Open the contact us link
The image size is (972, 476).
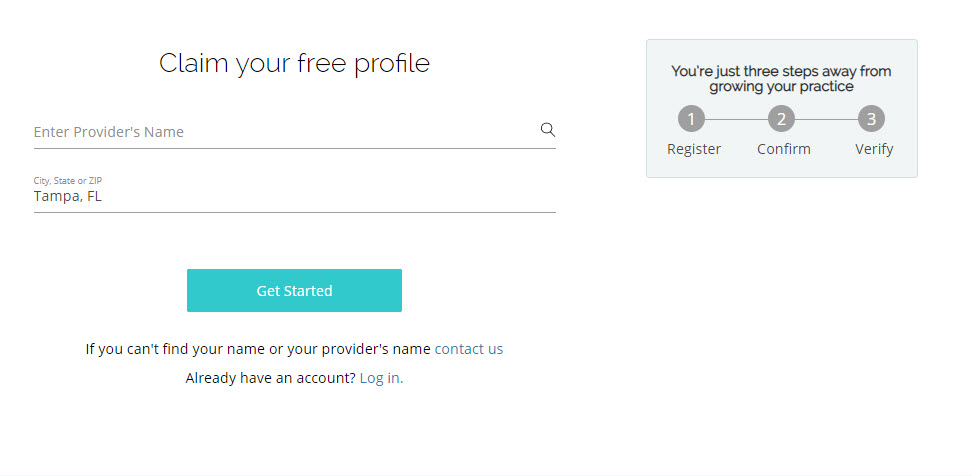469,349
